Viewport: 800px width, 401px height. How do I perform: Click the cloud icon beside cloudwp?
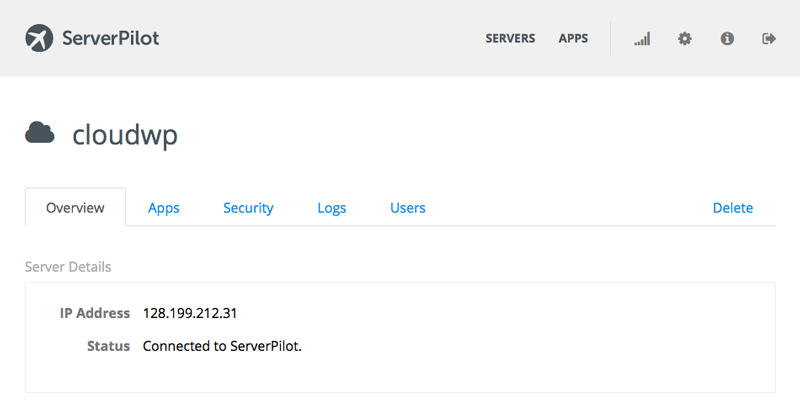pyautogui.click(x=40, y=133)
